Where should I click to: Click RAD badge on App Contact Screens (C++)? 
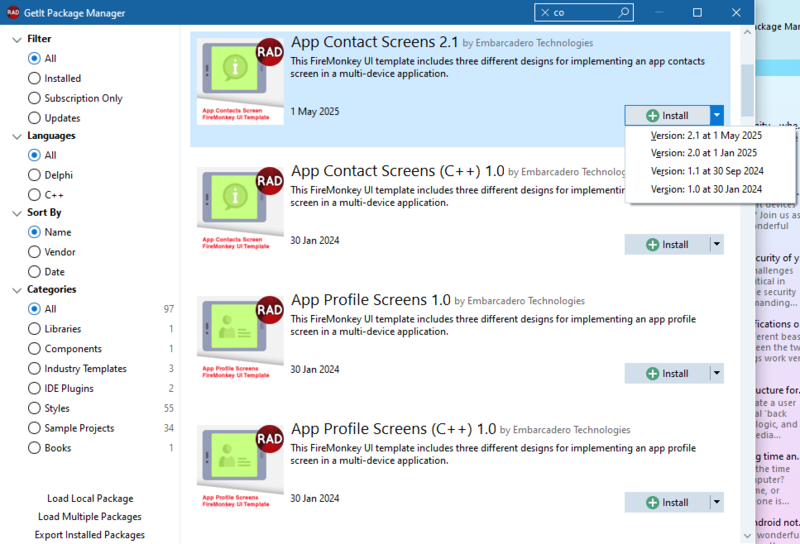(269, 181)
